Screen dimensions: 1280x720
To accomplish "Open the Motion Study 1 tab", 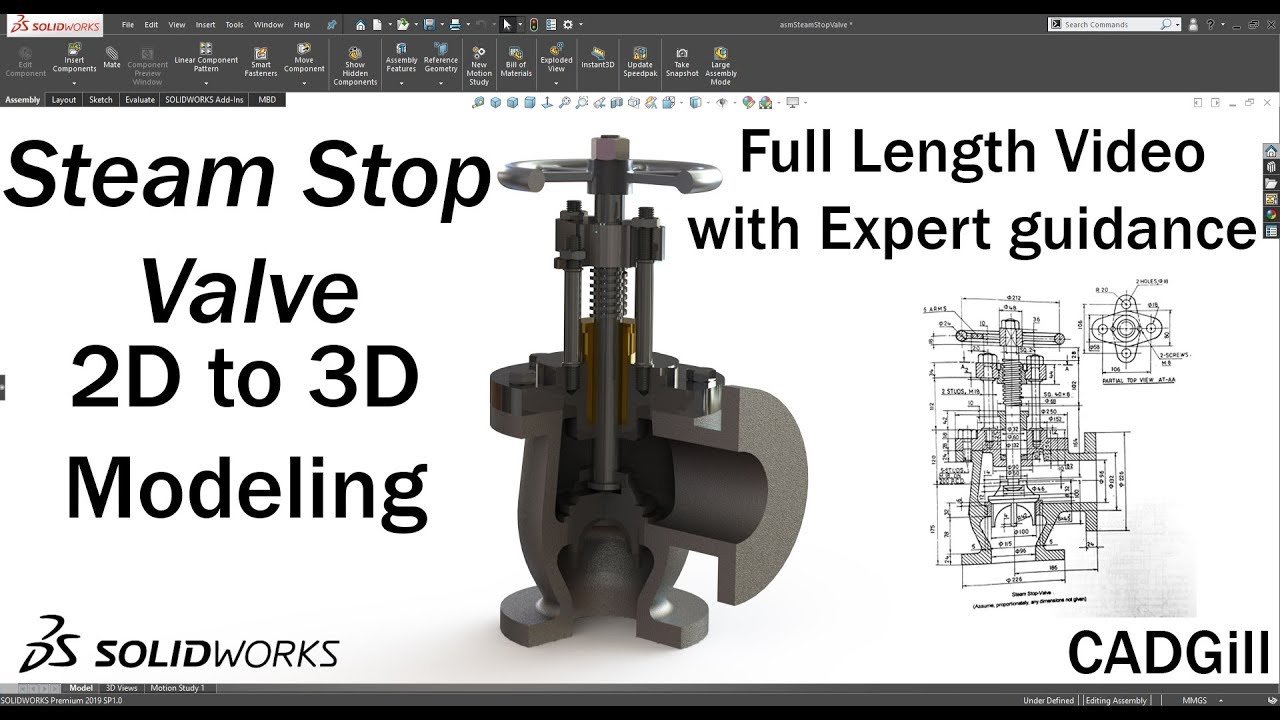I will (x=177, y=688).
